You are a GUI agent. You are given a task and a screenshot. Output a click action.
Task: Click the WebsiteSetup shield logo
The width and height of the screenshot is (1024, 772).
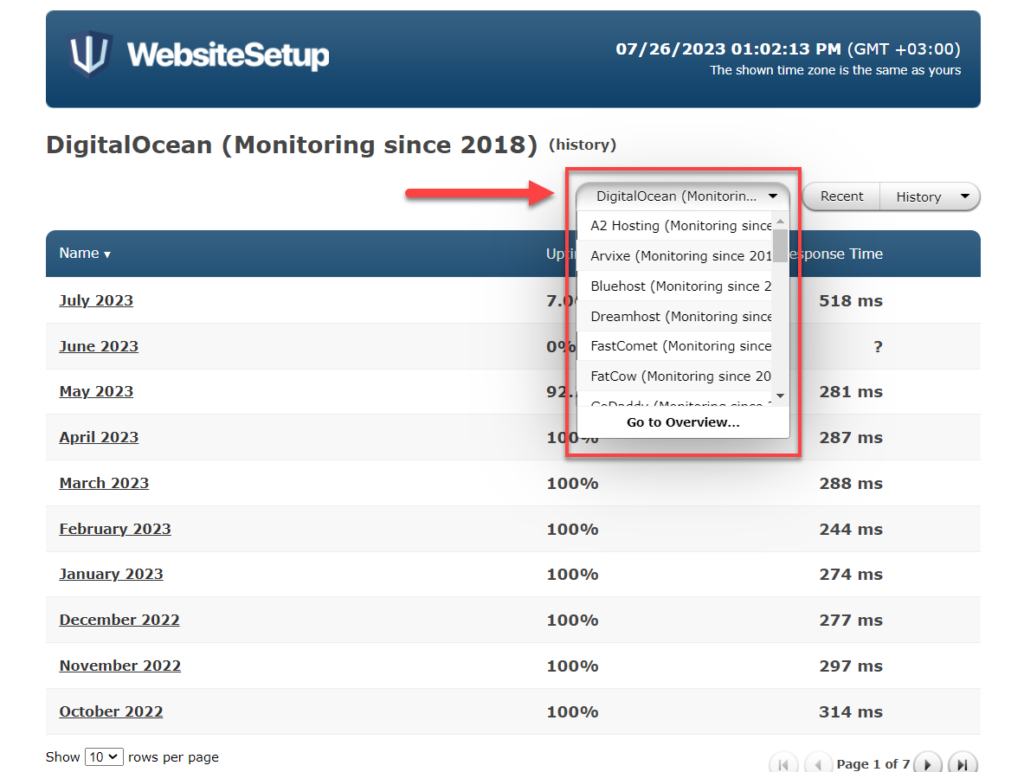(90, 54)
